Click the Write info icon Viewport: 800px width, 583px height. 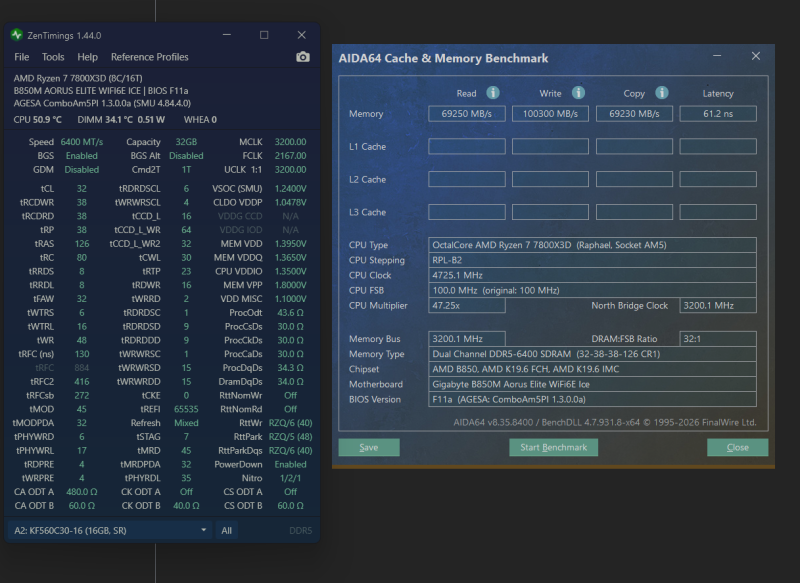pos(578,93)
